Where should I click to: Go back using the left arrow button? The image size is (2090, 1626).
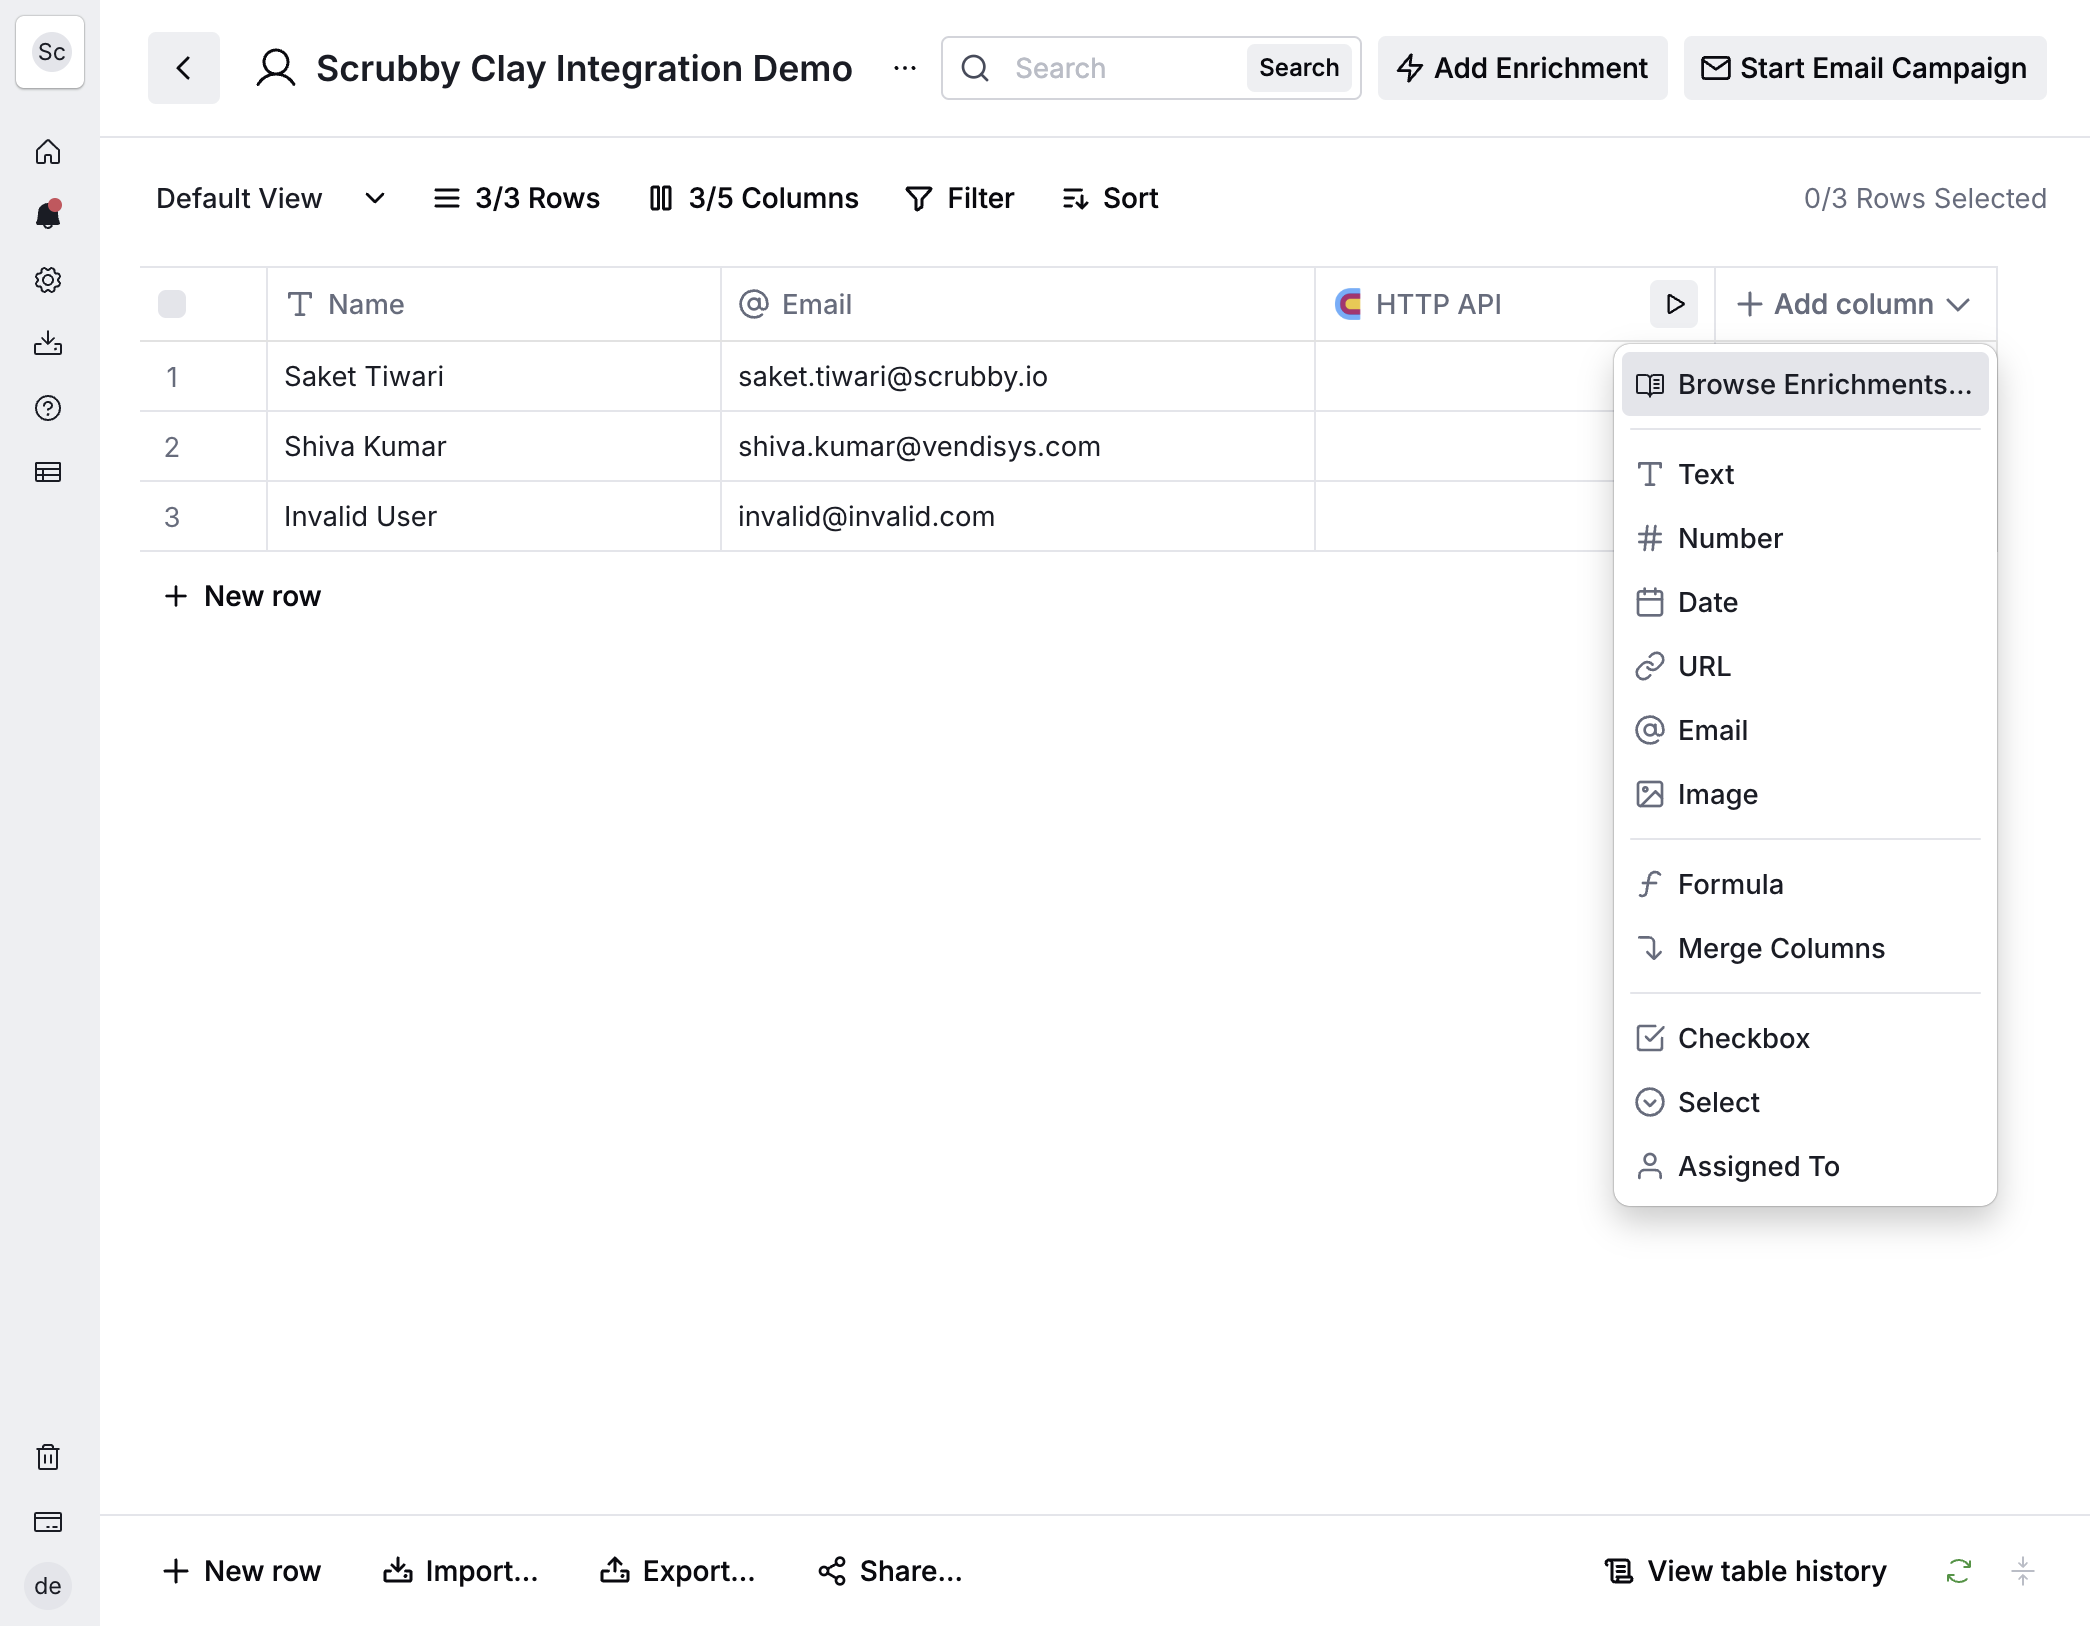coord(184,68)
